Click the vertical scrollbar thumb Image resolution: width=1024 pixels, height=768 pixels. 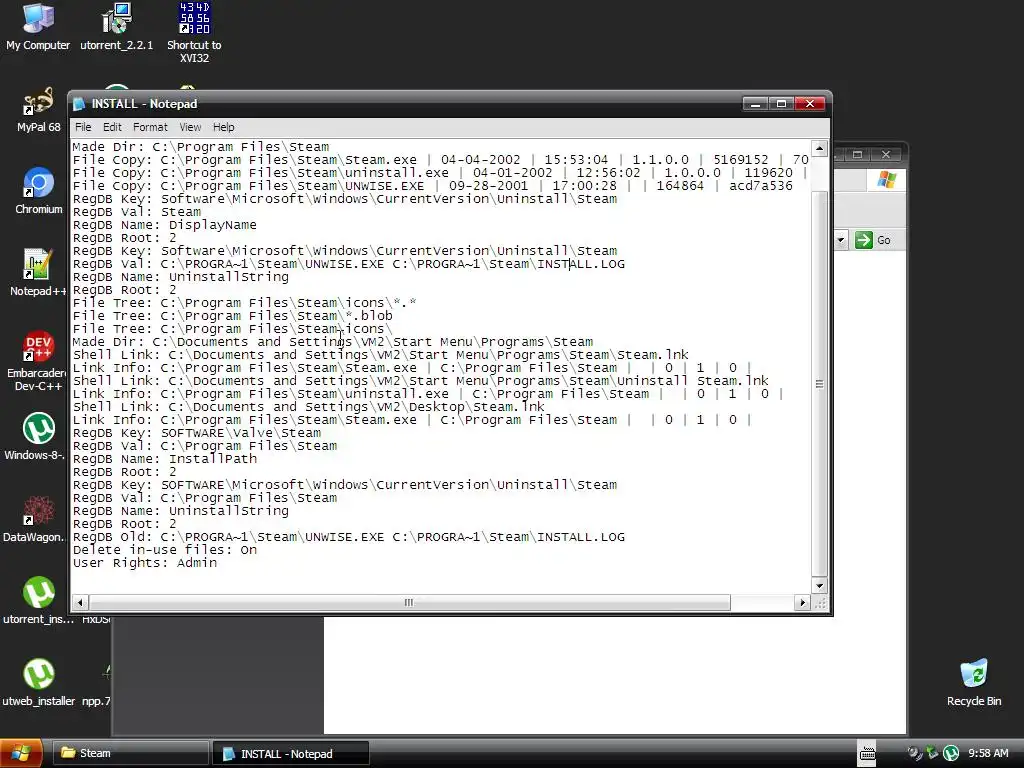point(819,385)
